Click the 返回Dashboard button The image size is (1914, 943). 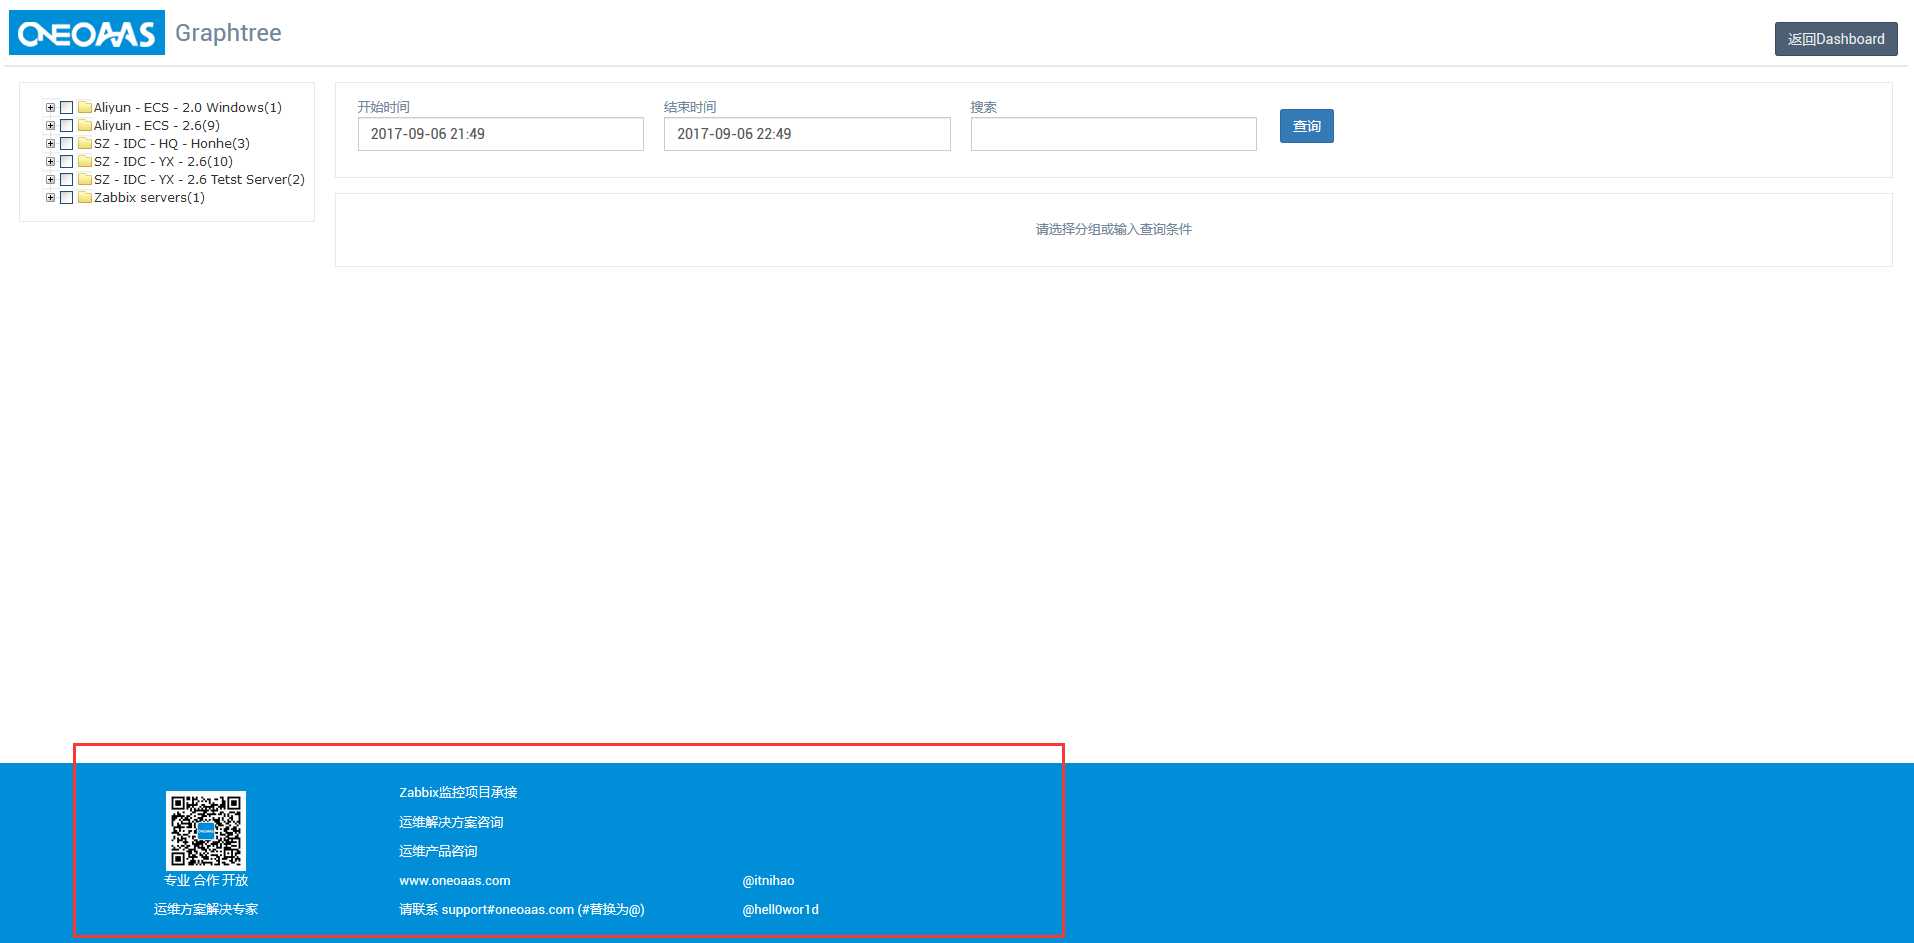[1836, 39]
